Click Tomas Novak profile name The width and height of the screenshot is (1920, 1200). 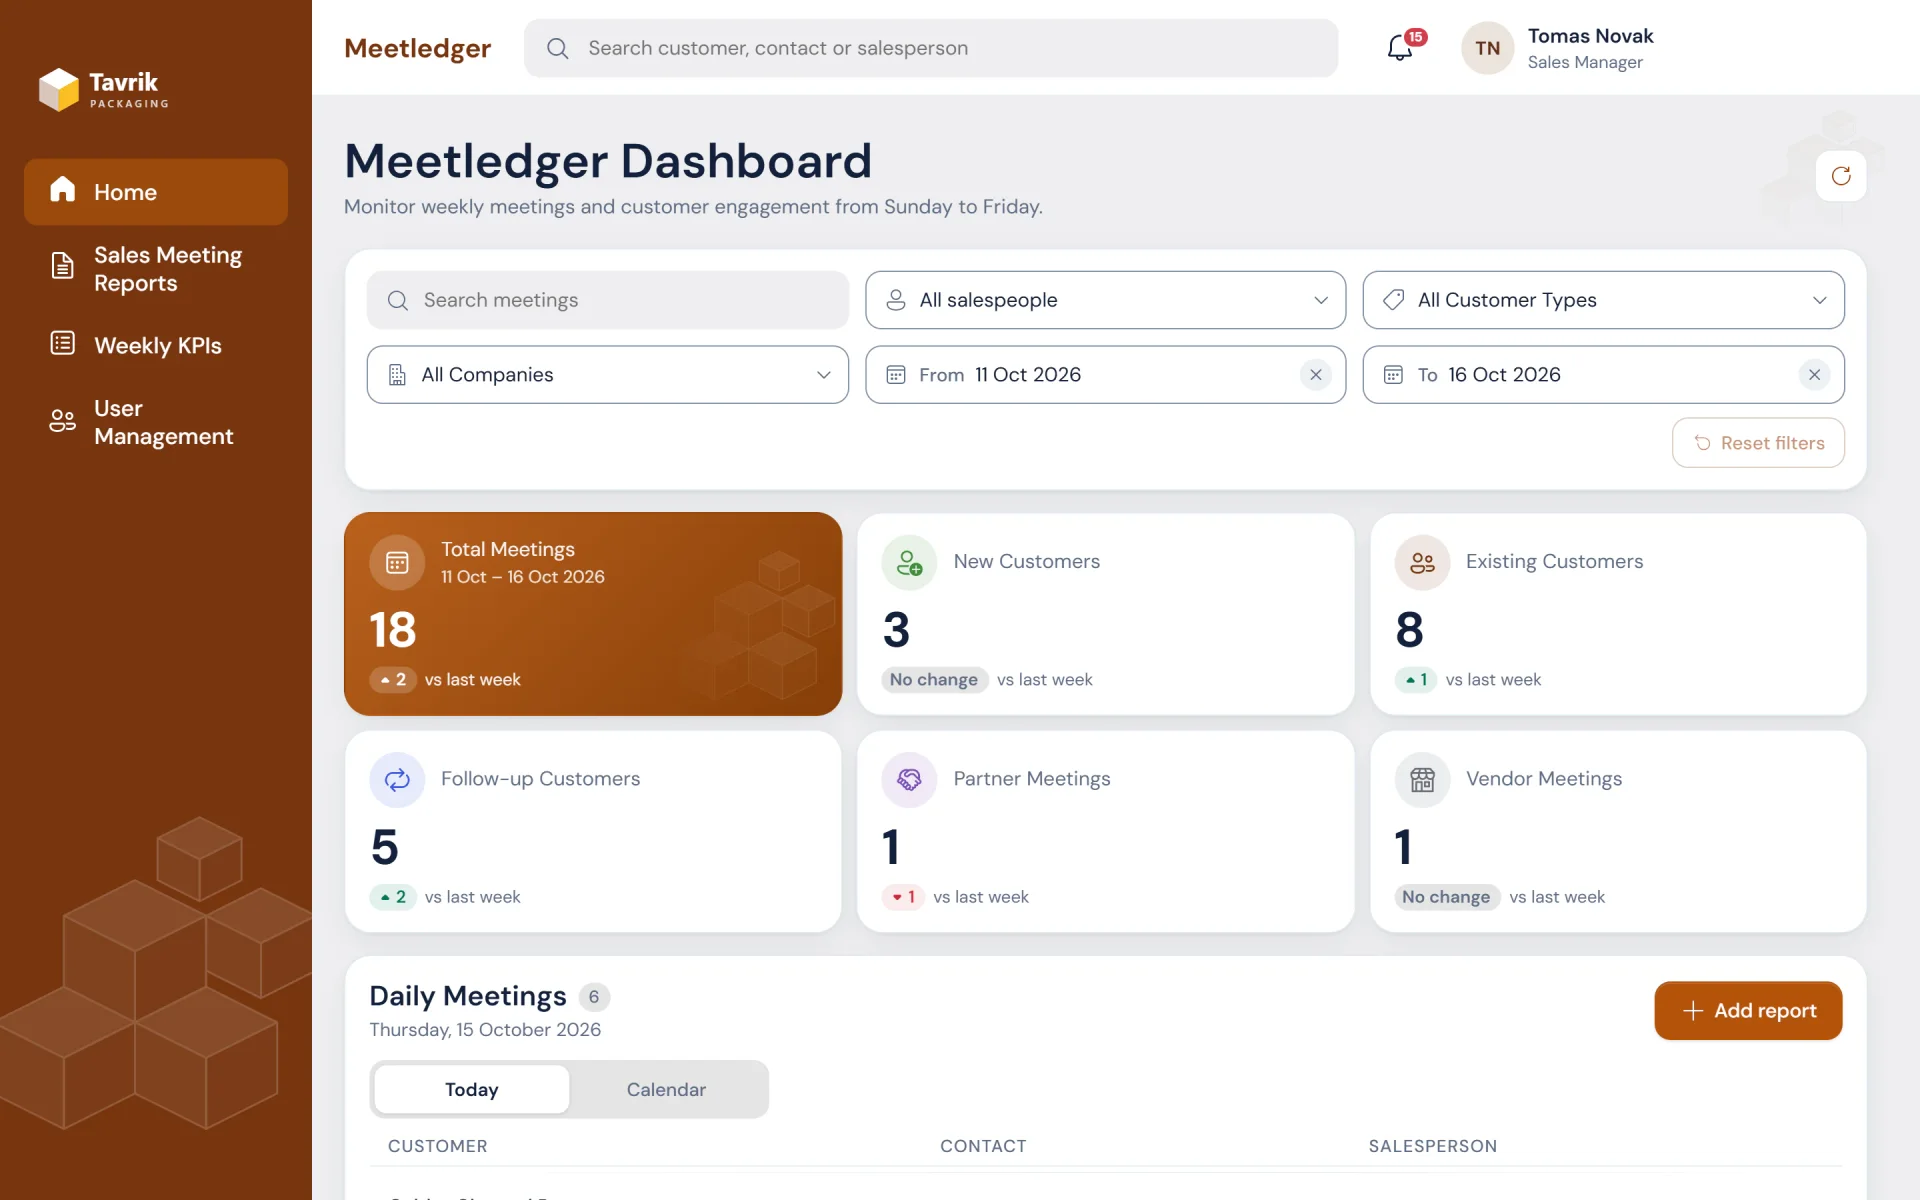pyautogui.click(x=1590, y=36)
